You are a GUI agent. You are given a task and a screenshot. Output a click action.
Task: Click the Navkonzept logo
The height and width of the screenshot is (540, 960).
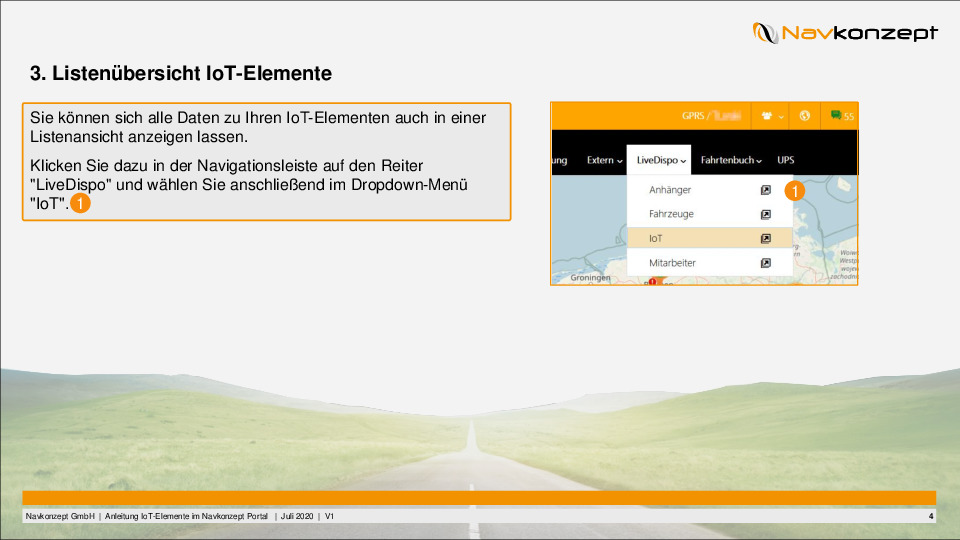pos(845,32)
